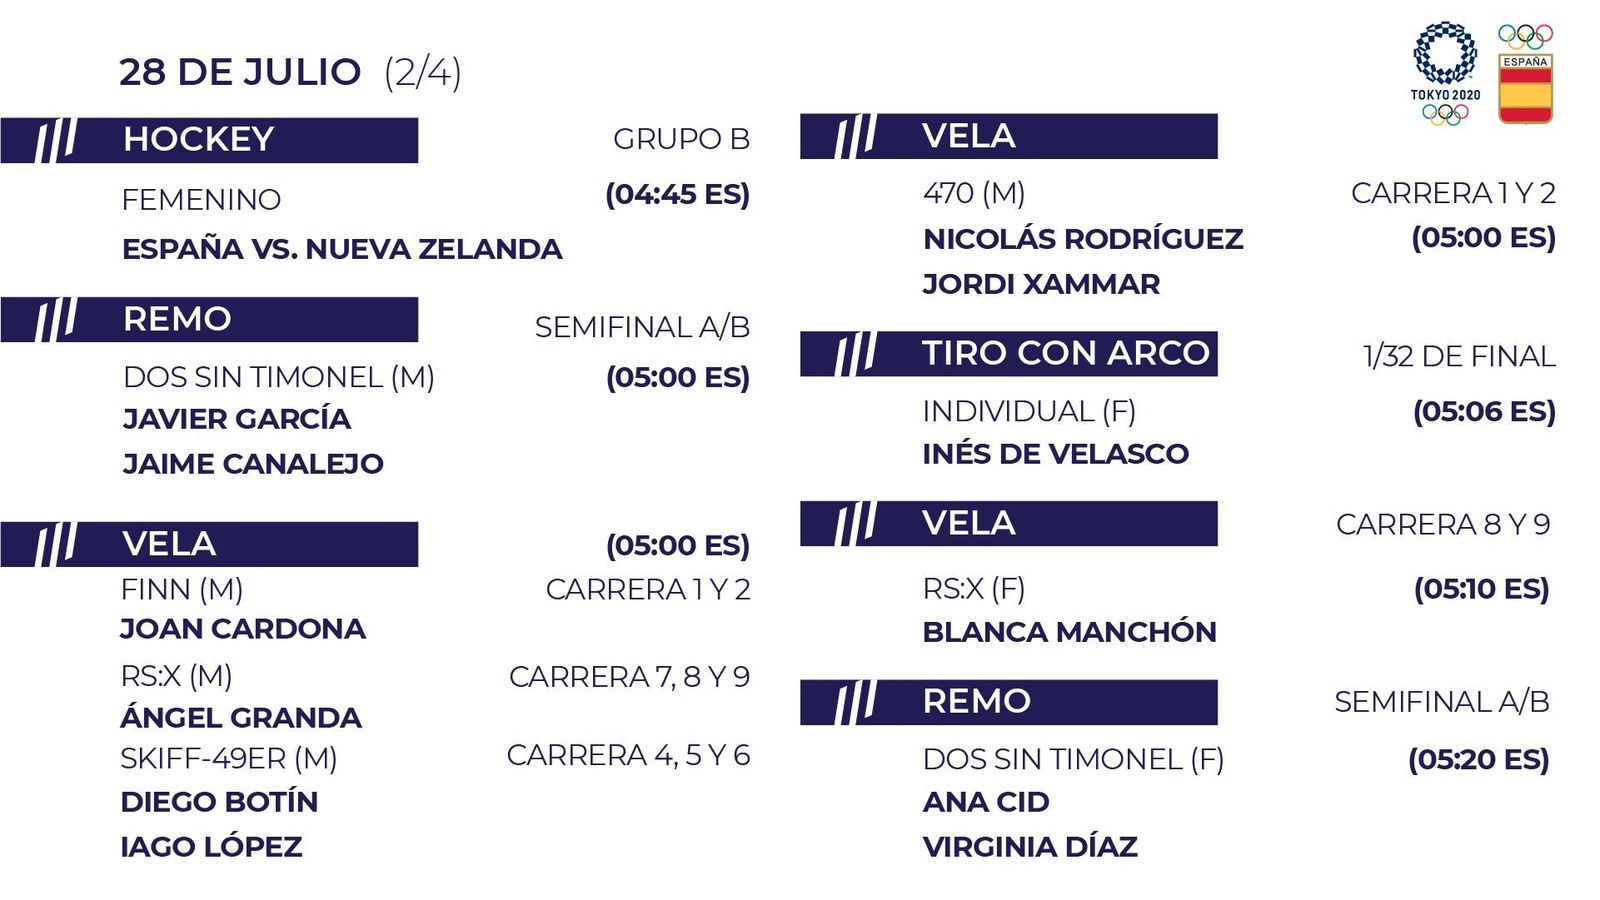Click the (04:45 ES) hockey time

(x=678, y=194)
